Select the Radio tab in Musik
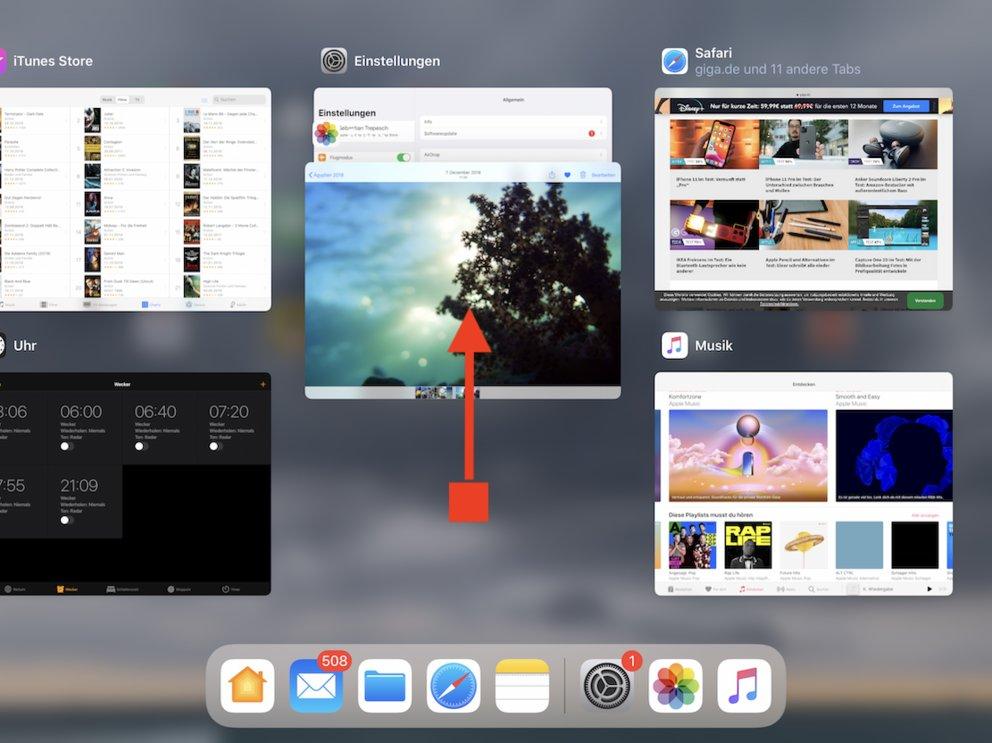 pos(786,589)
